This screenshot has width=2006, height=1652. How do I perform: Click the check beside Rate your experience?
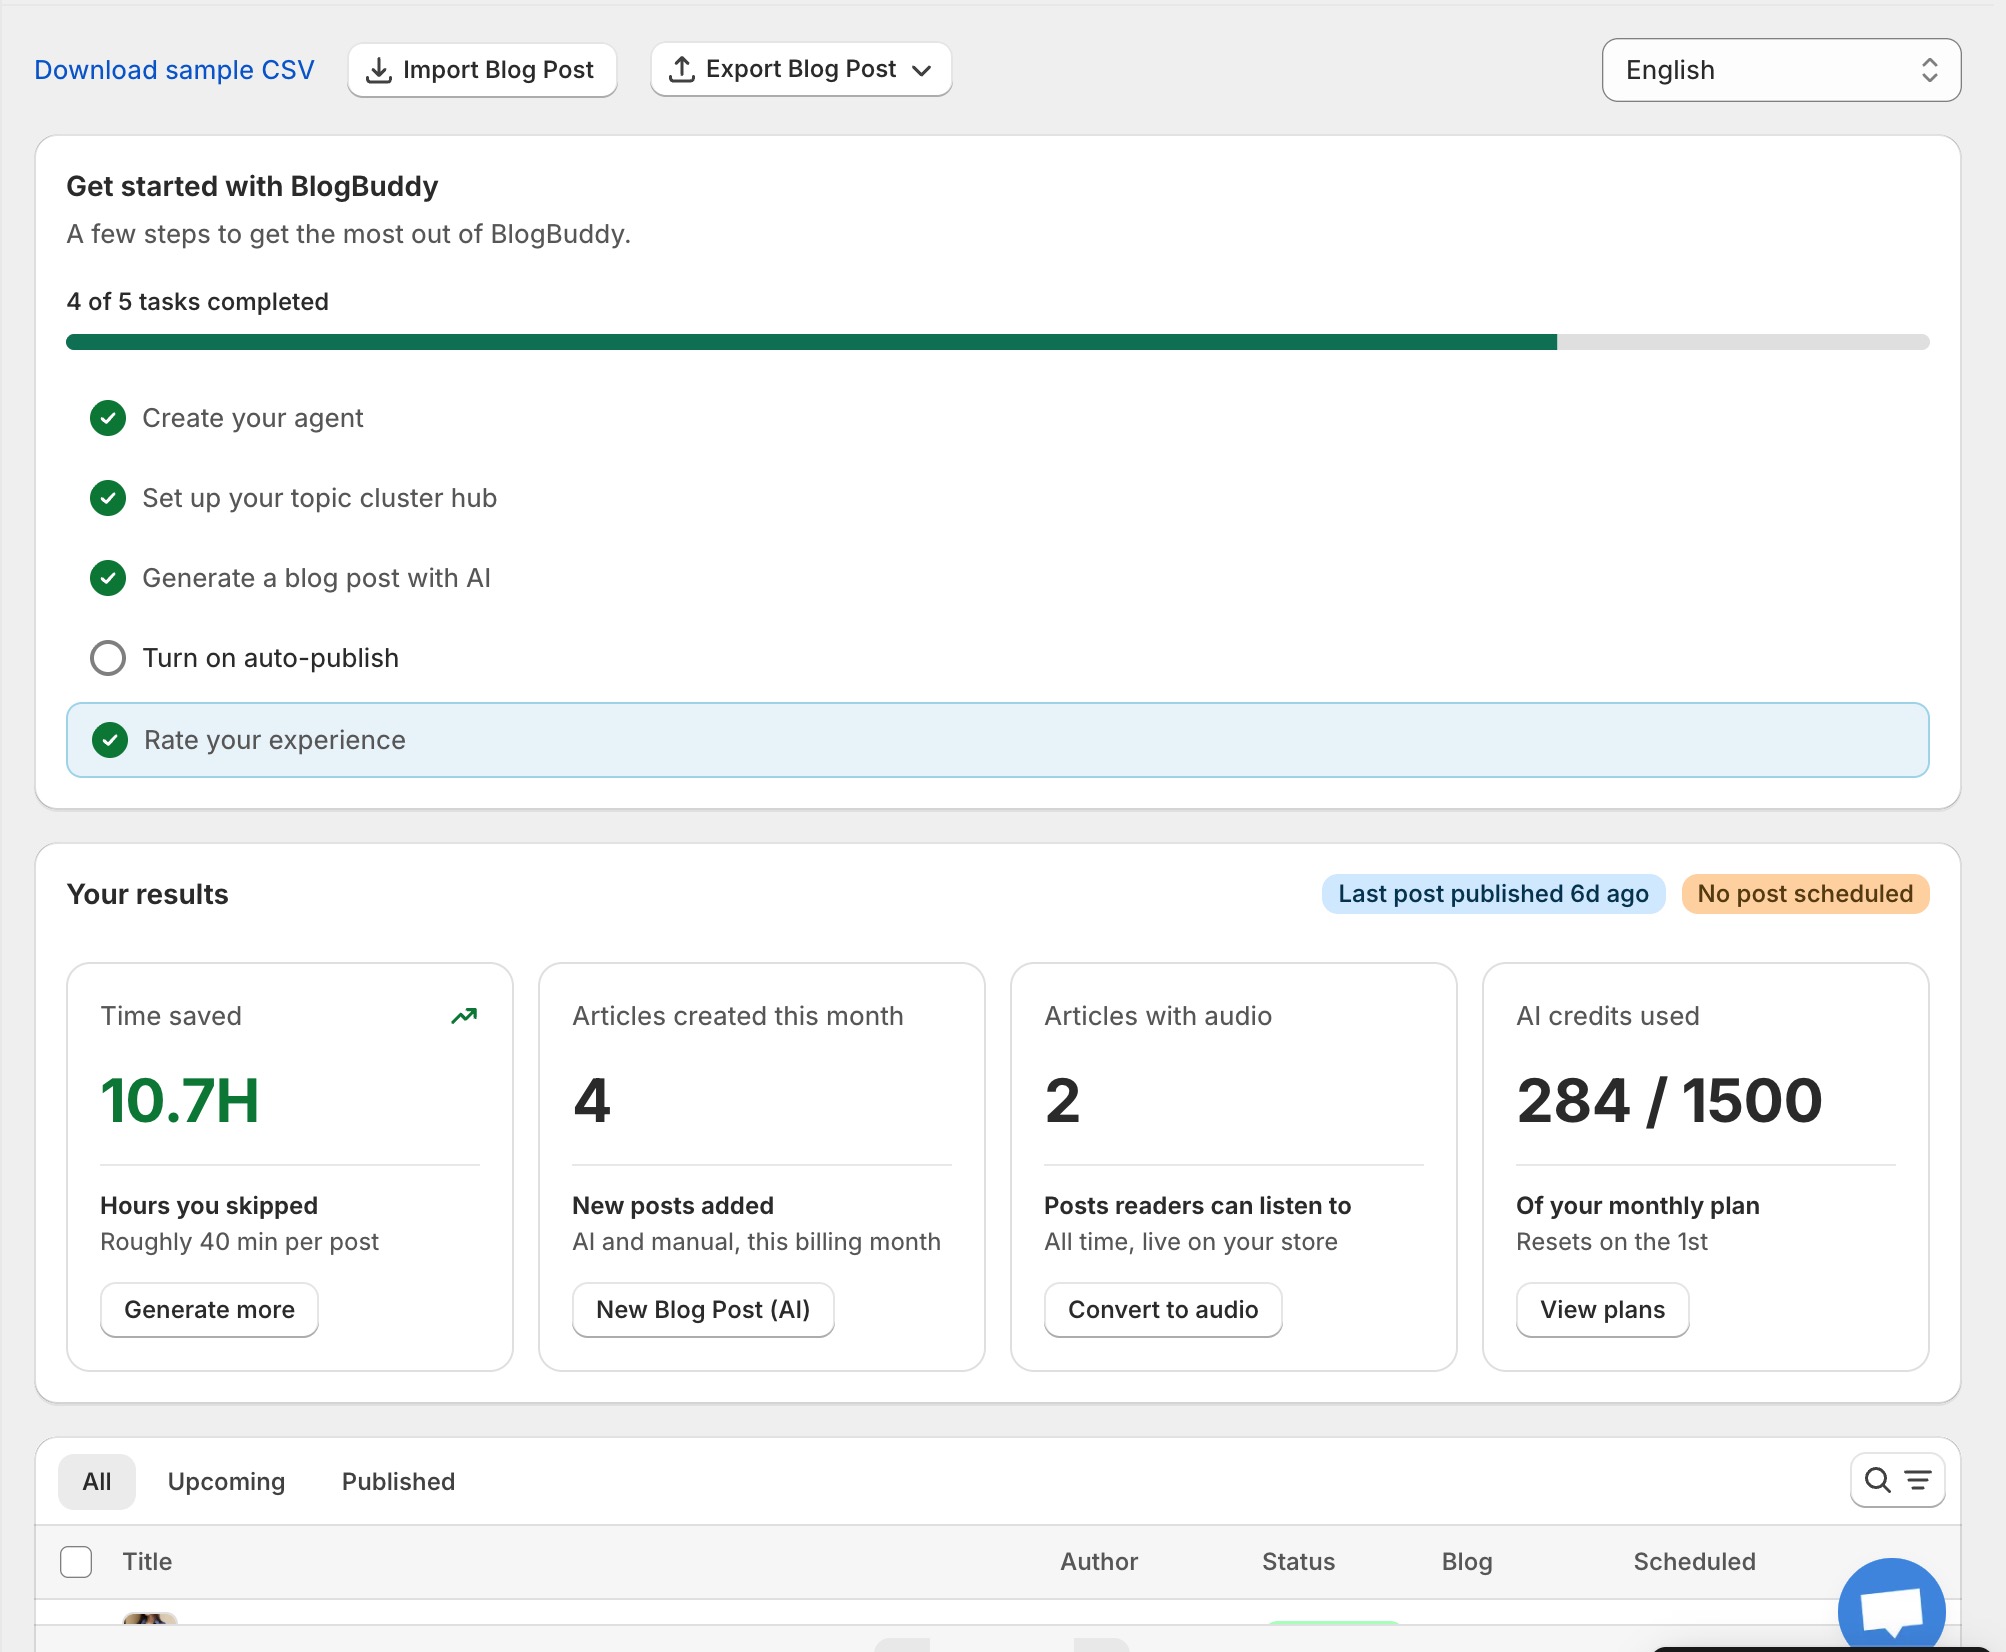click(x=110, y=740)
